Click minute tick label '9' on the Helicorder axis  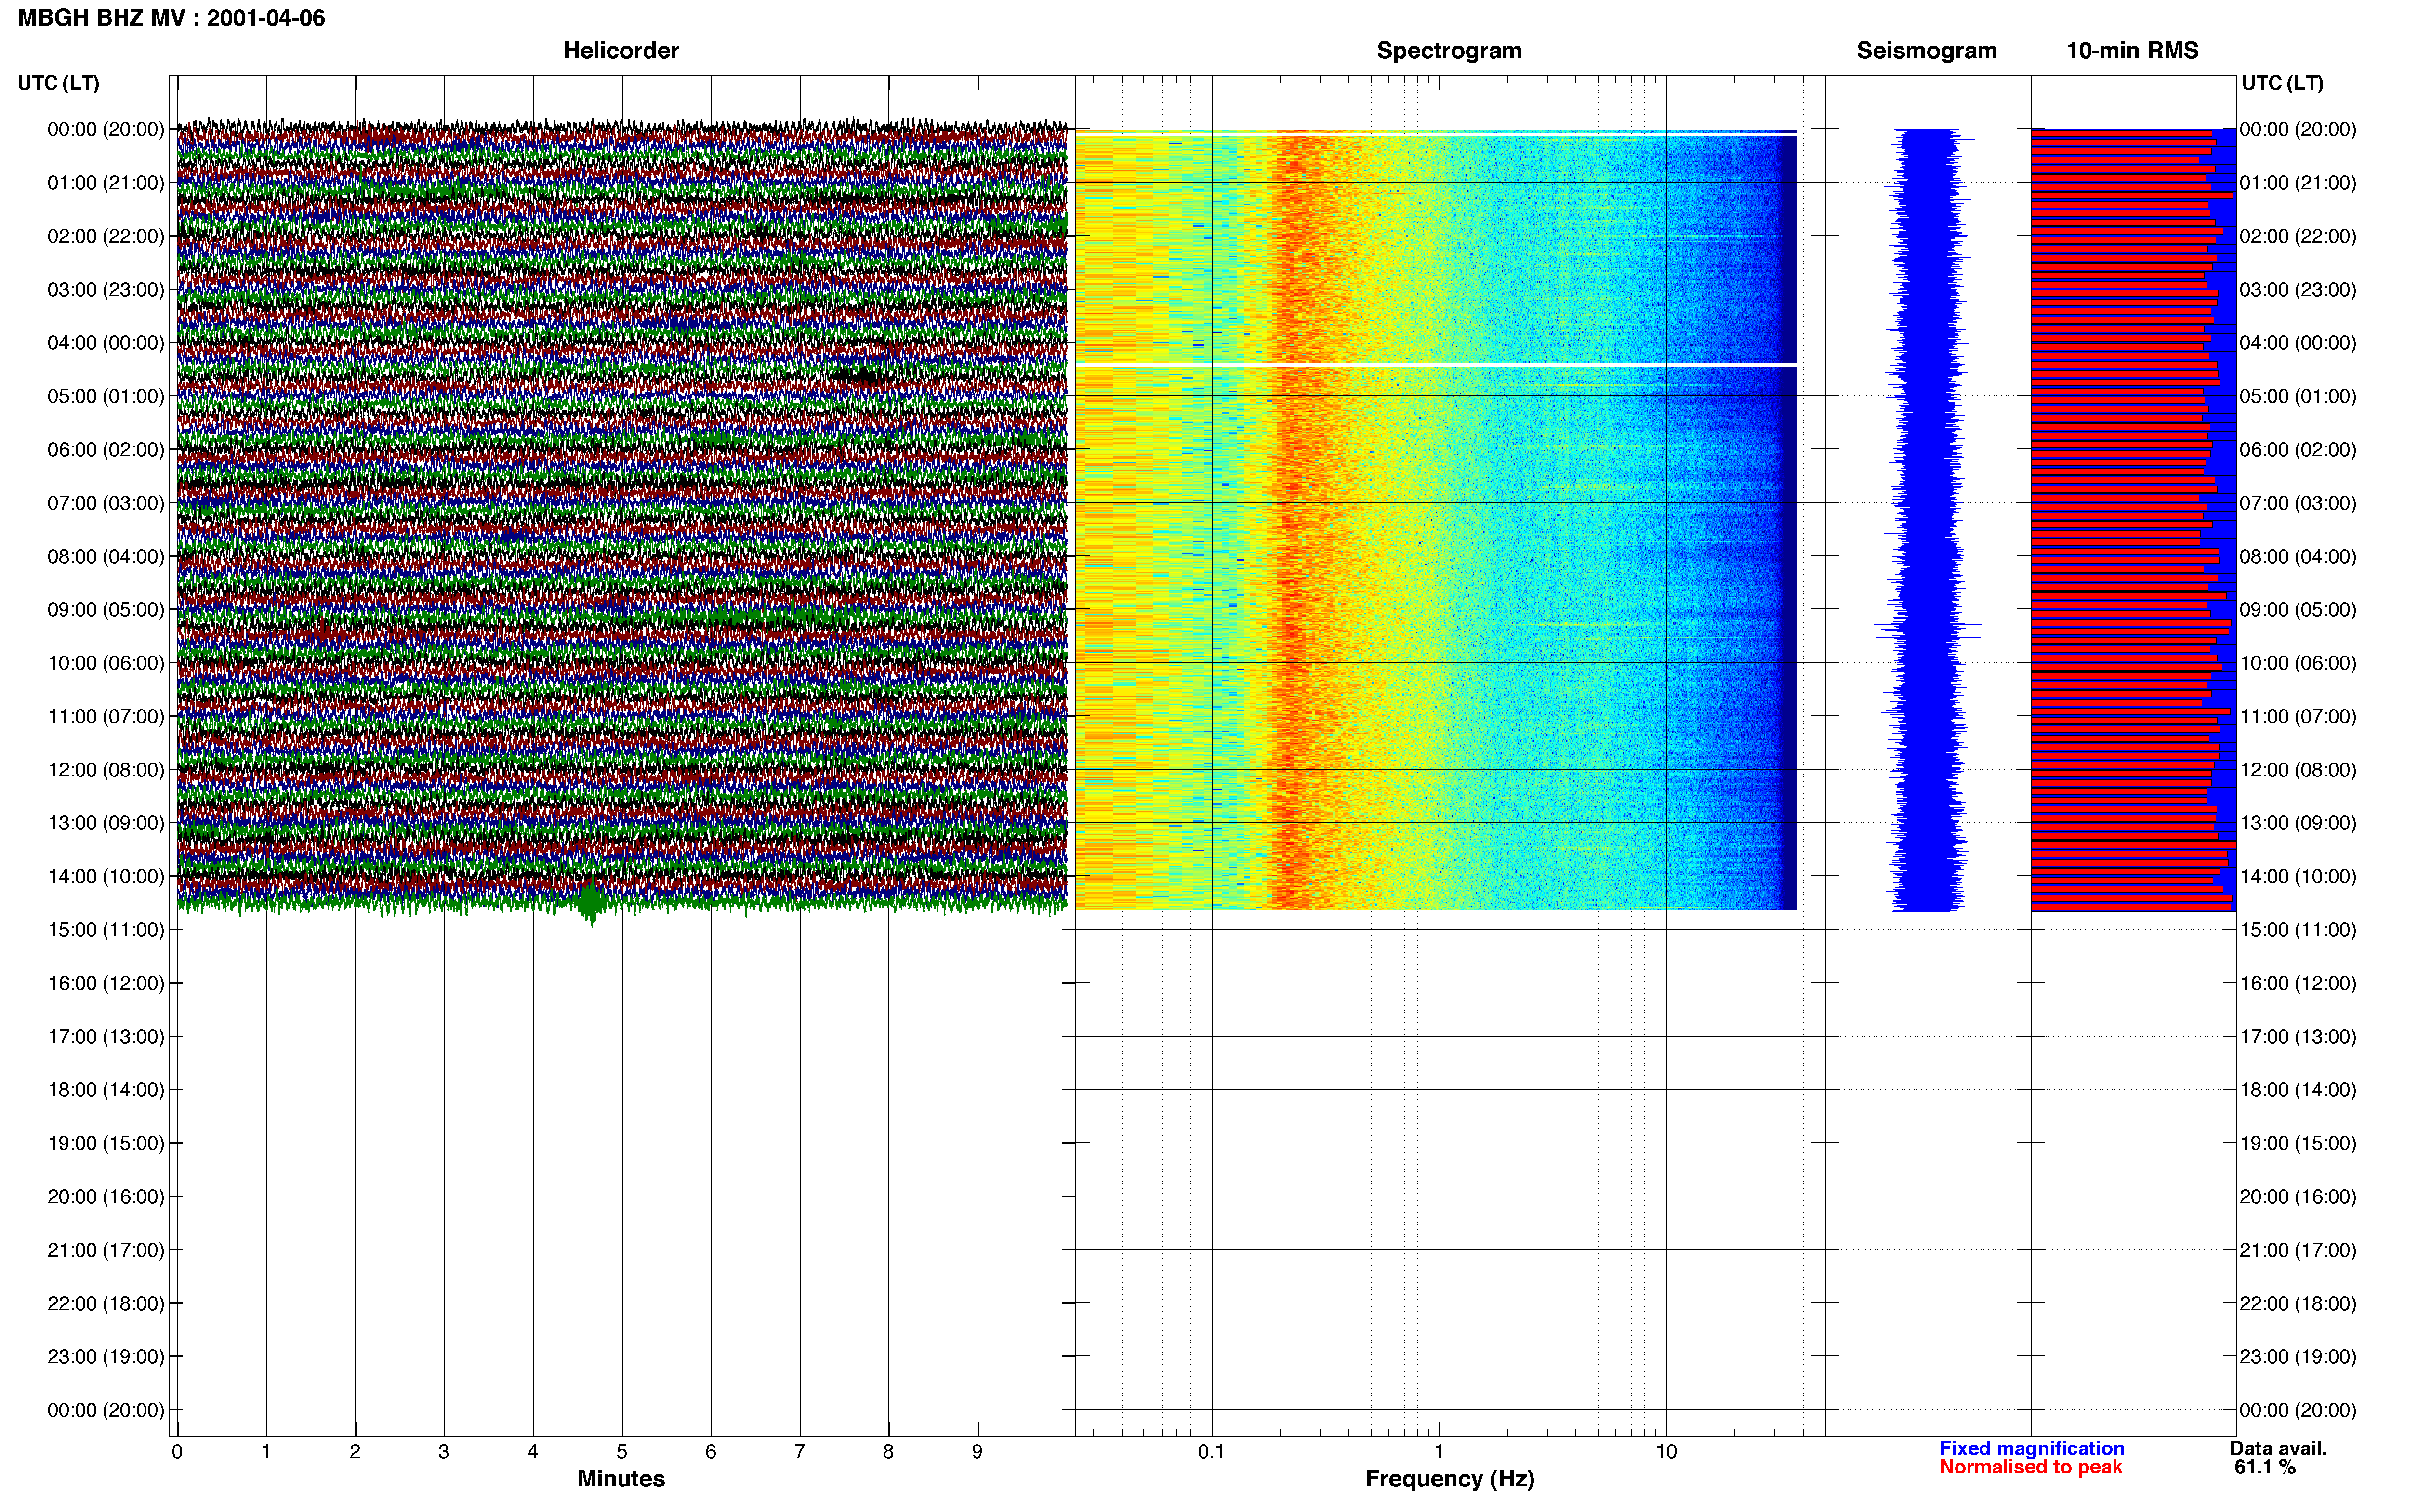(x=977, y=1451)
